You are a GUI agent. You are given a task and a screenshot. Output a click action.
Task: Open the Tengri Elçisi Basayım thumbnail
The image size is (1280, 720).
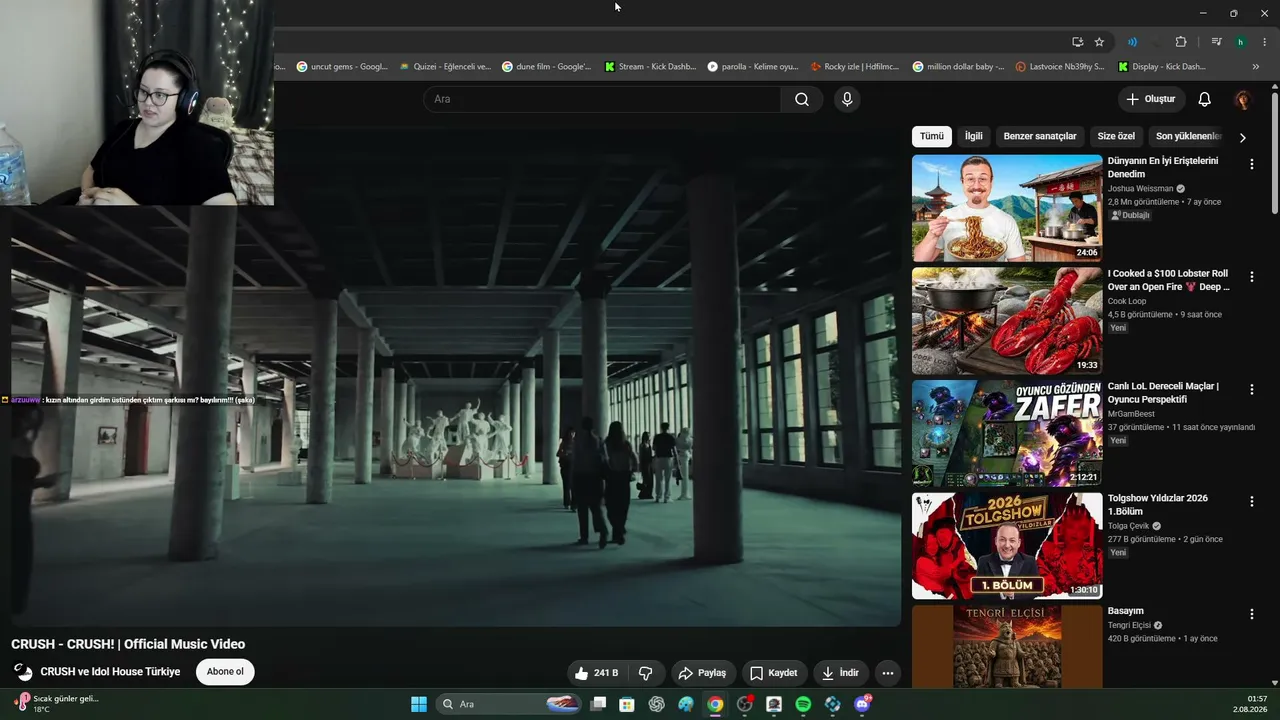[1007, 646]
